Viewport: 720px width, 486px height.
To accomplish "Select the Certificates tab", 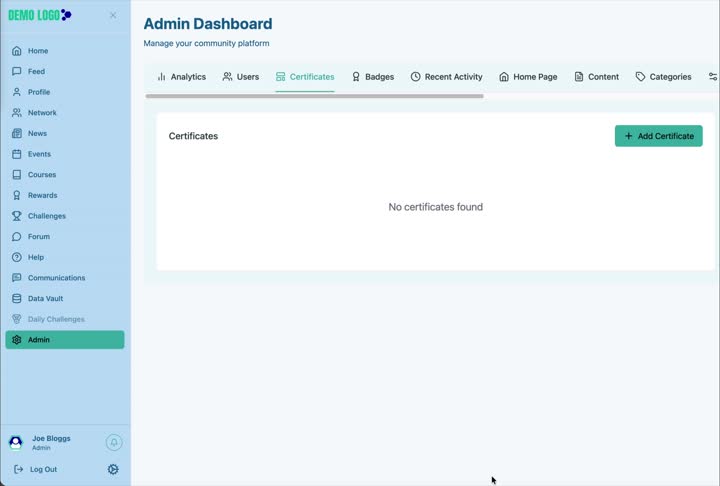I will 305,77.
